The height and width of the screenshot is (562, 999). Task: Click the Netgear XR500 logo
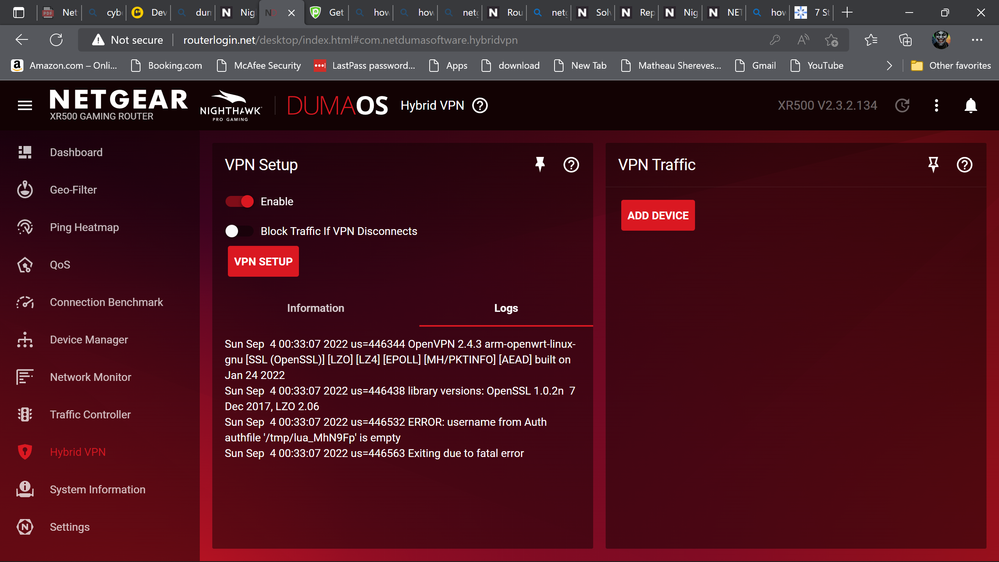[119, 105]
